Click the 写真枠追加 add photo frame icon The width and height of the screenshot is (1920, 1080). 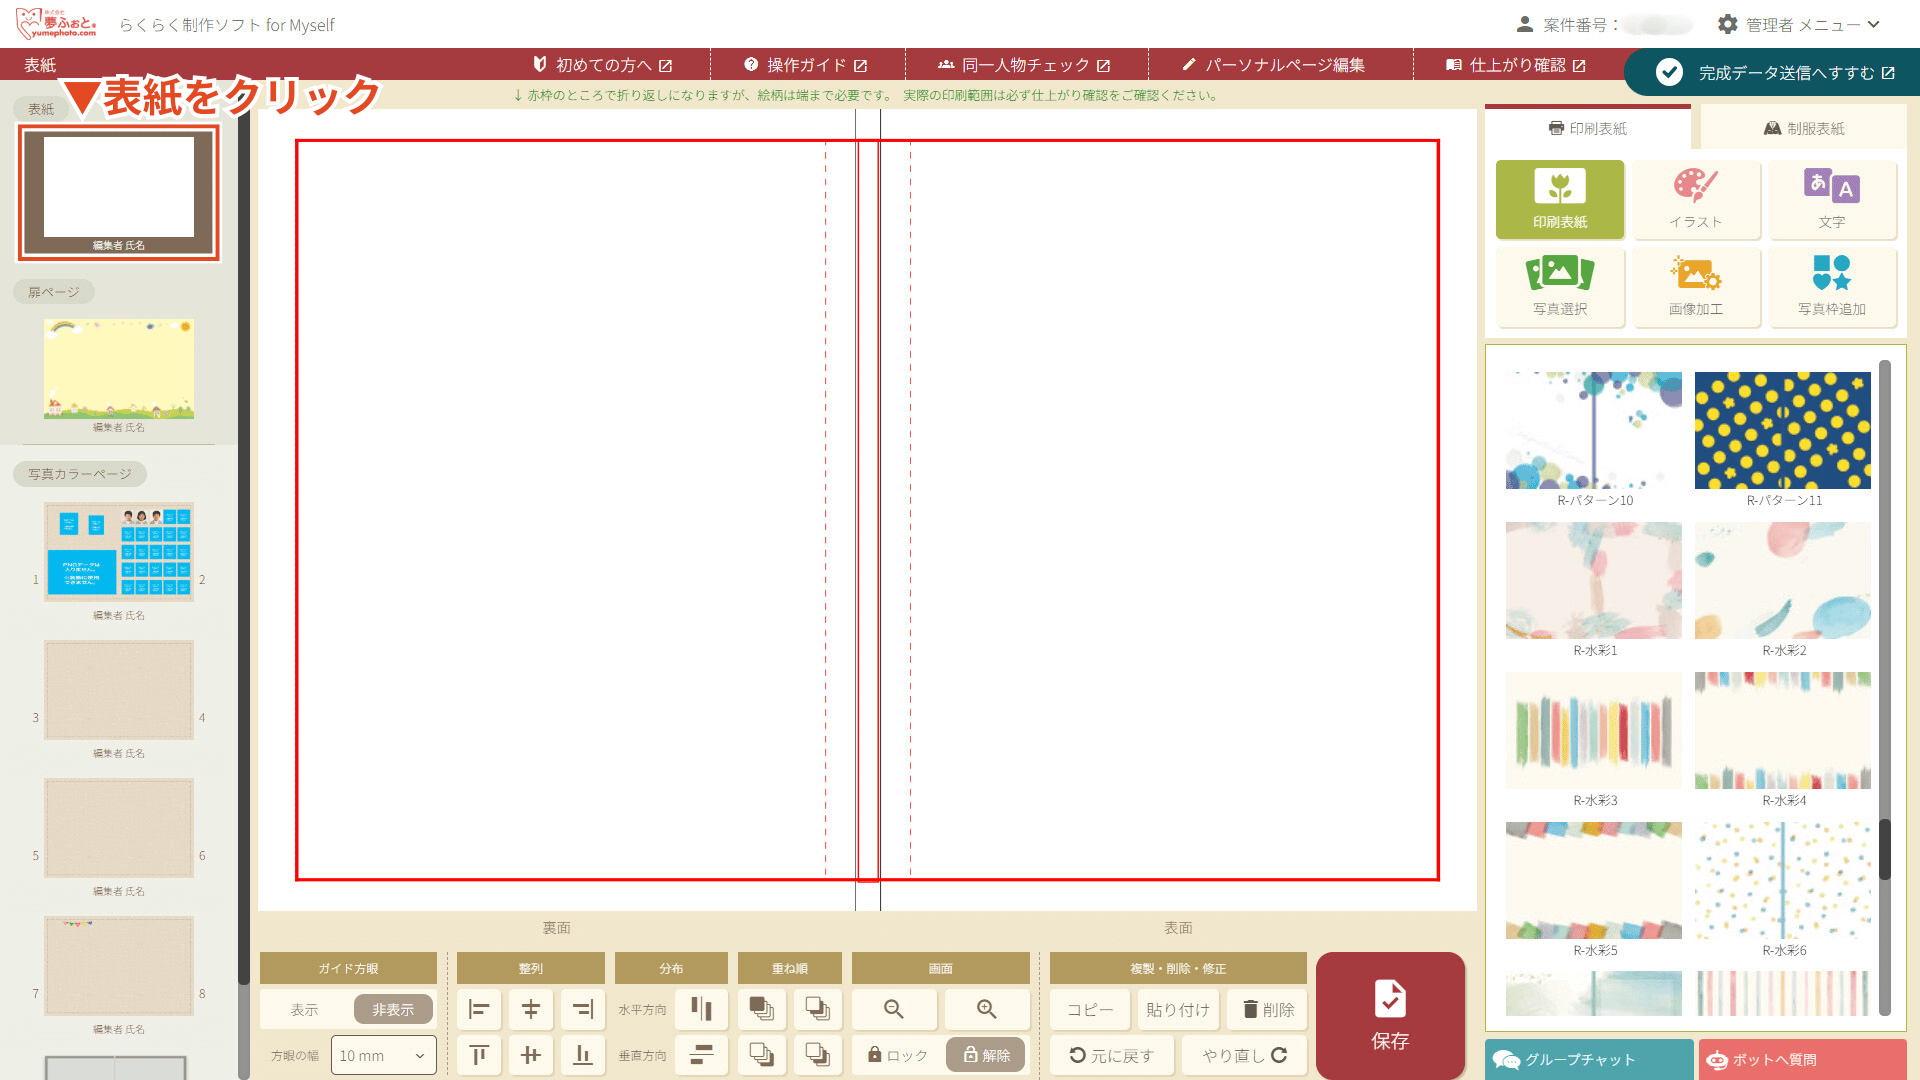pos(1831,286)
